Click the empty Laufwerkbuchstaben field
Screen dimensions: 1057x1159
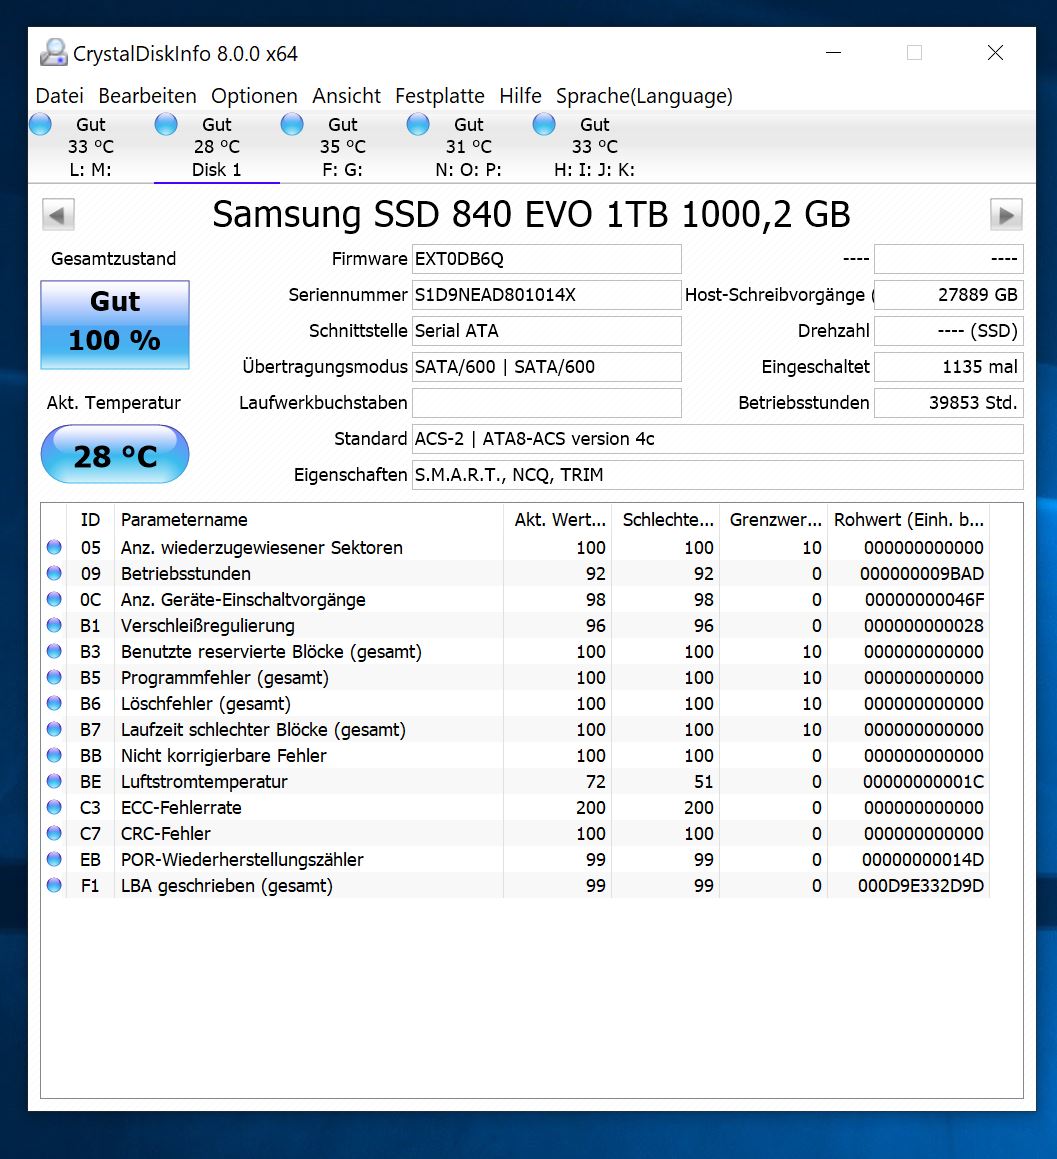pos(546,403)
